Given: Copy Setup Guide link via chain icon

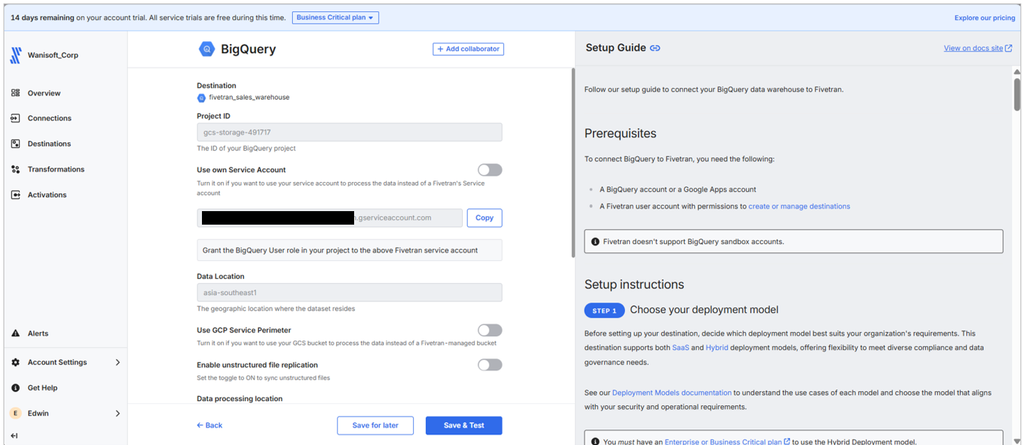Looking at the screenshot, I should pyautogui.click(x=655, y=48).
